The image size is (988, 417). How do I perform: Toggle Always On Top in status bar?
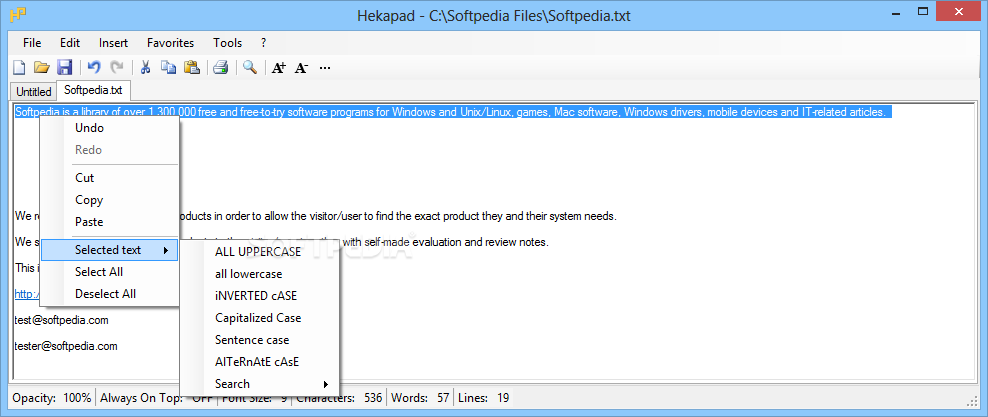pyautogui.click(x=156, y=397)
